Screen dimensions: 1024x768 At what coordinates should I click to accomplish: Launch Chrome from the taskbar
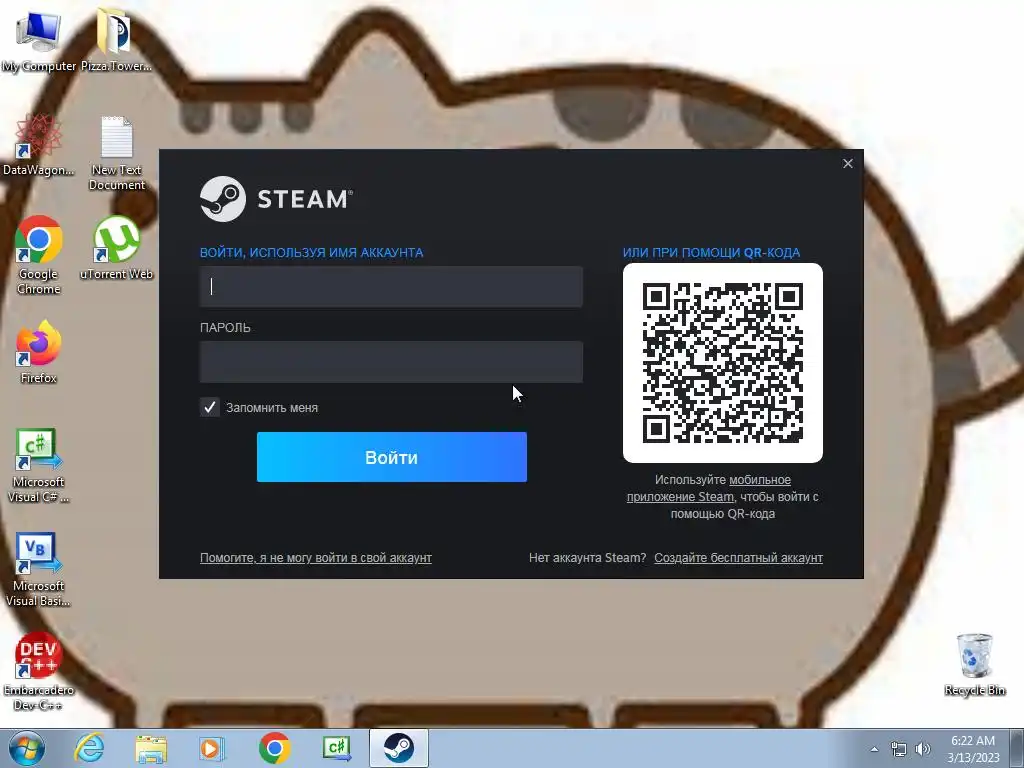click(274, 748)
